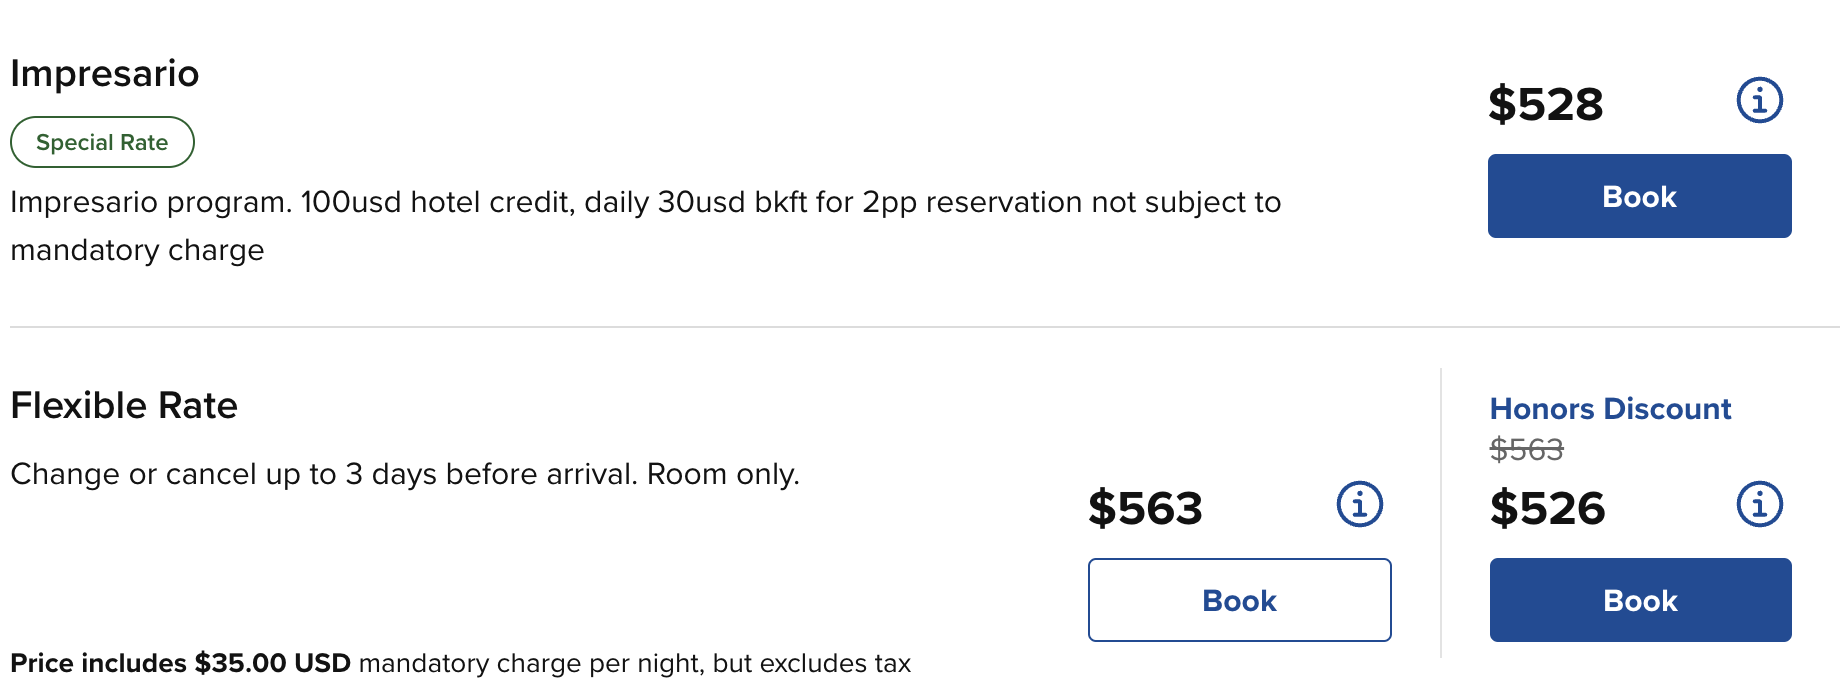
Task: Book the Honors Discount $526 rate
Action: point(1640,600)
